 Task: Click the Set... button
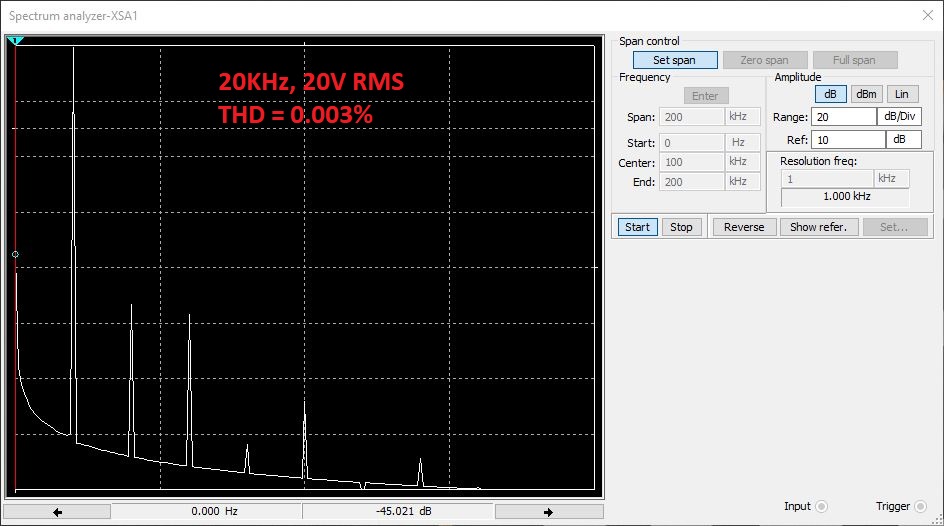coord(895,227)
